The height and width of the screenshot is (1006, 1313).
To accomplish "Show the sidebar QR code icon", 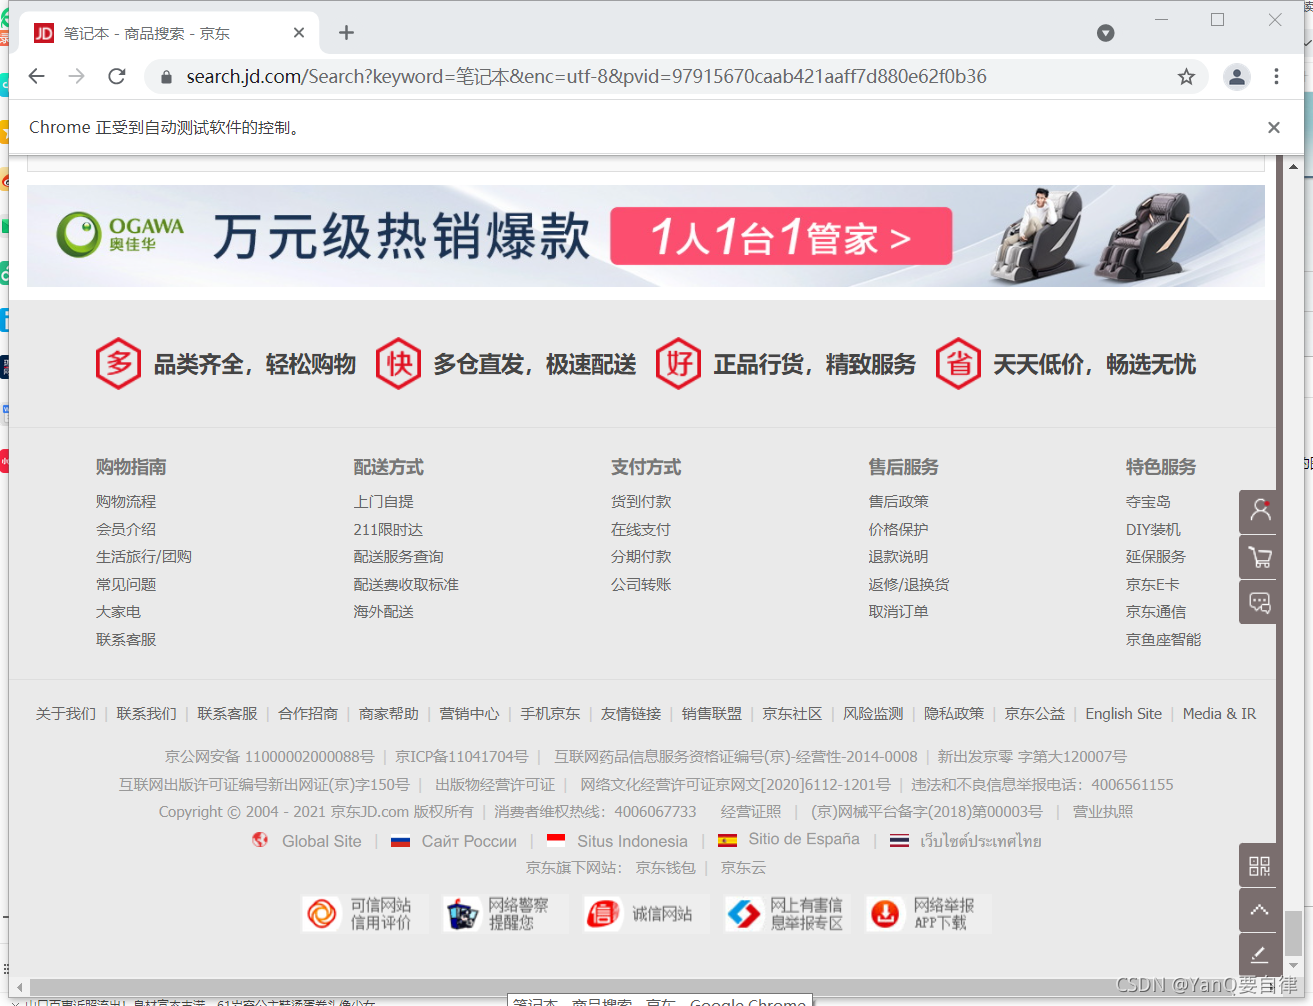I will (1260, 866).
